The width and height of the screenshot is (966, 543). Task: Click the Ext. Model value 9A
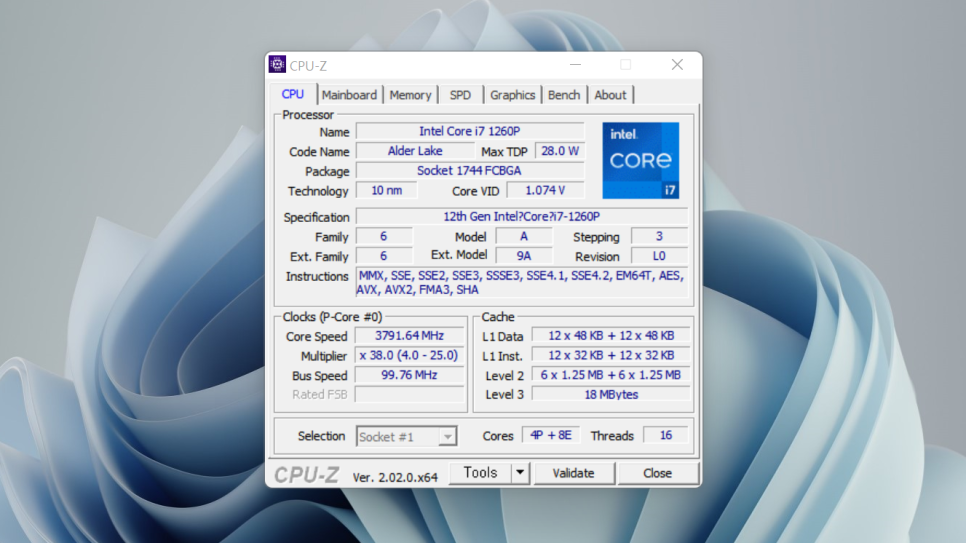(524, 256)
